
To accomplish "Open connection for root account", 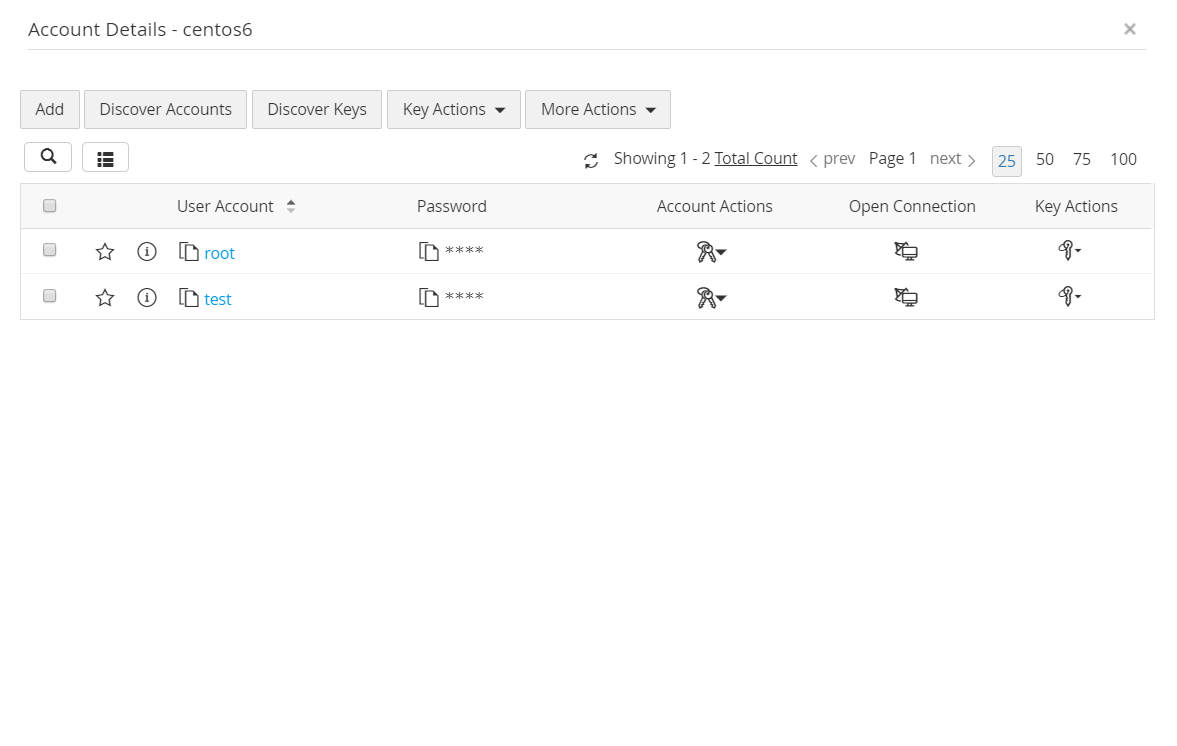I will coord(906,252).
